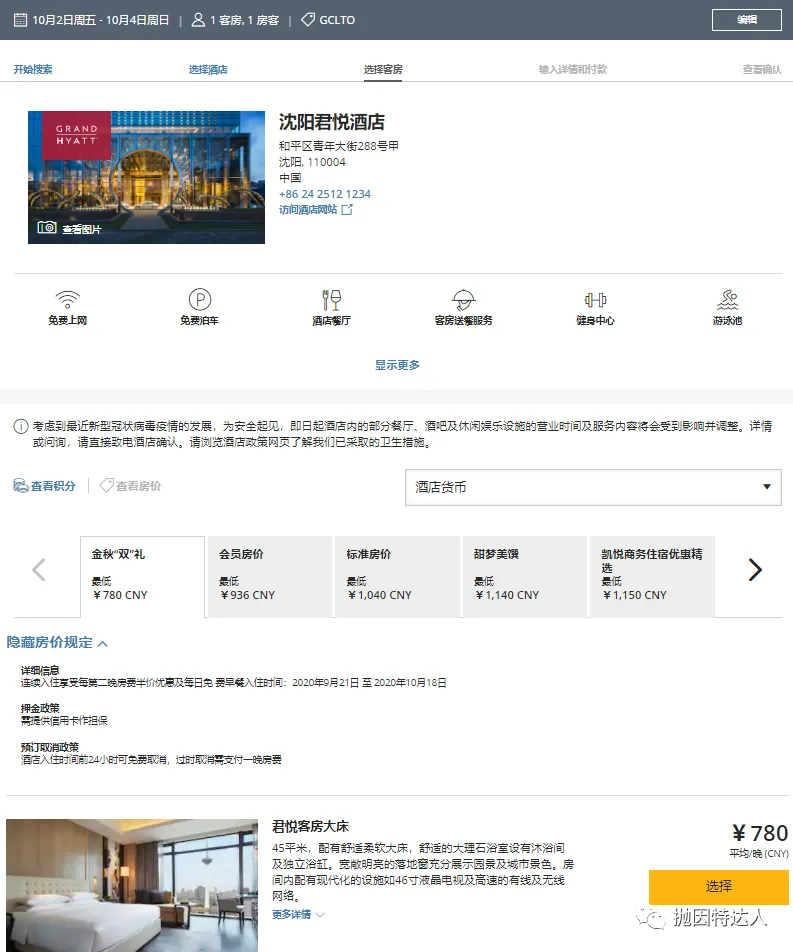Open the 输入详情和付款 step
Screen dimensions: 793x952
tap(573, 69)
